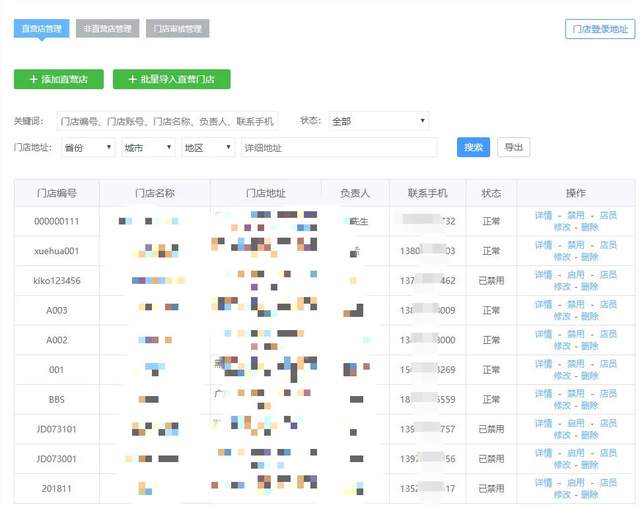Viewport: 640px width, 507px height.
Task: Click the 批量导入直营门店 button
Action: [x=171, y=79]
